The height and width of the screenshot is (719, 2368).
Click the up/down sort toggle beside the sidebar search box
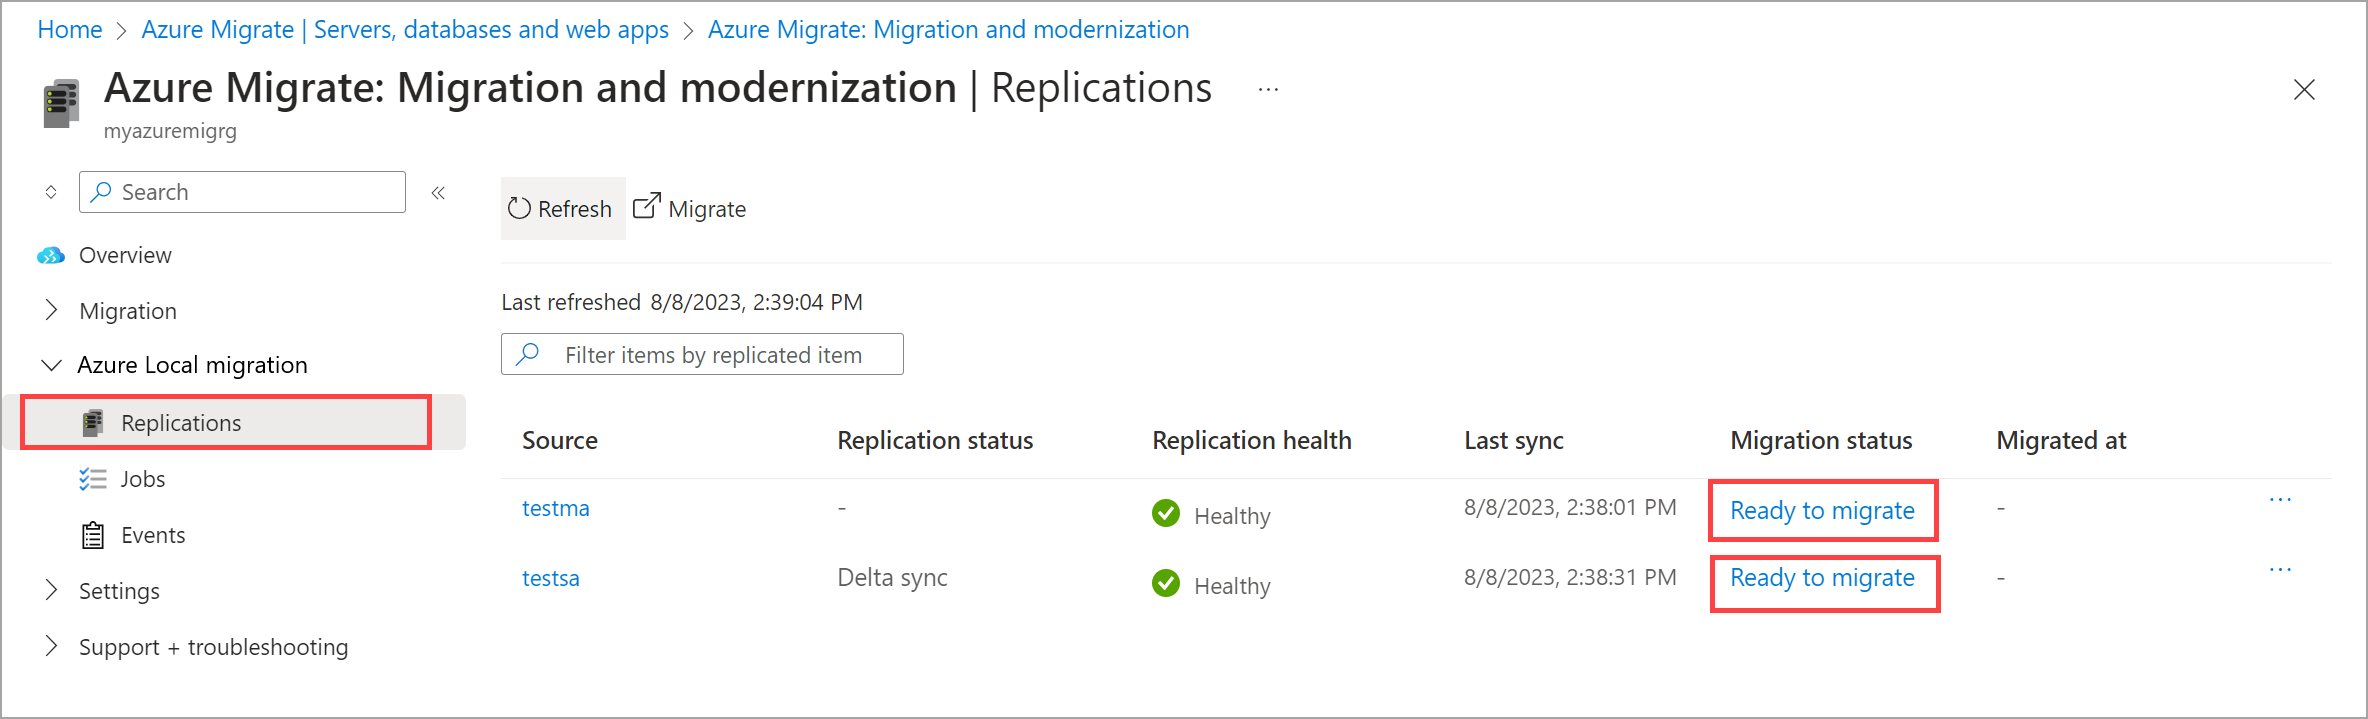(x=51, y=192)
